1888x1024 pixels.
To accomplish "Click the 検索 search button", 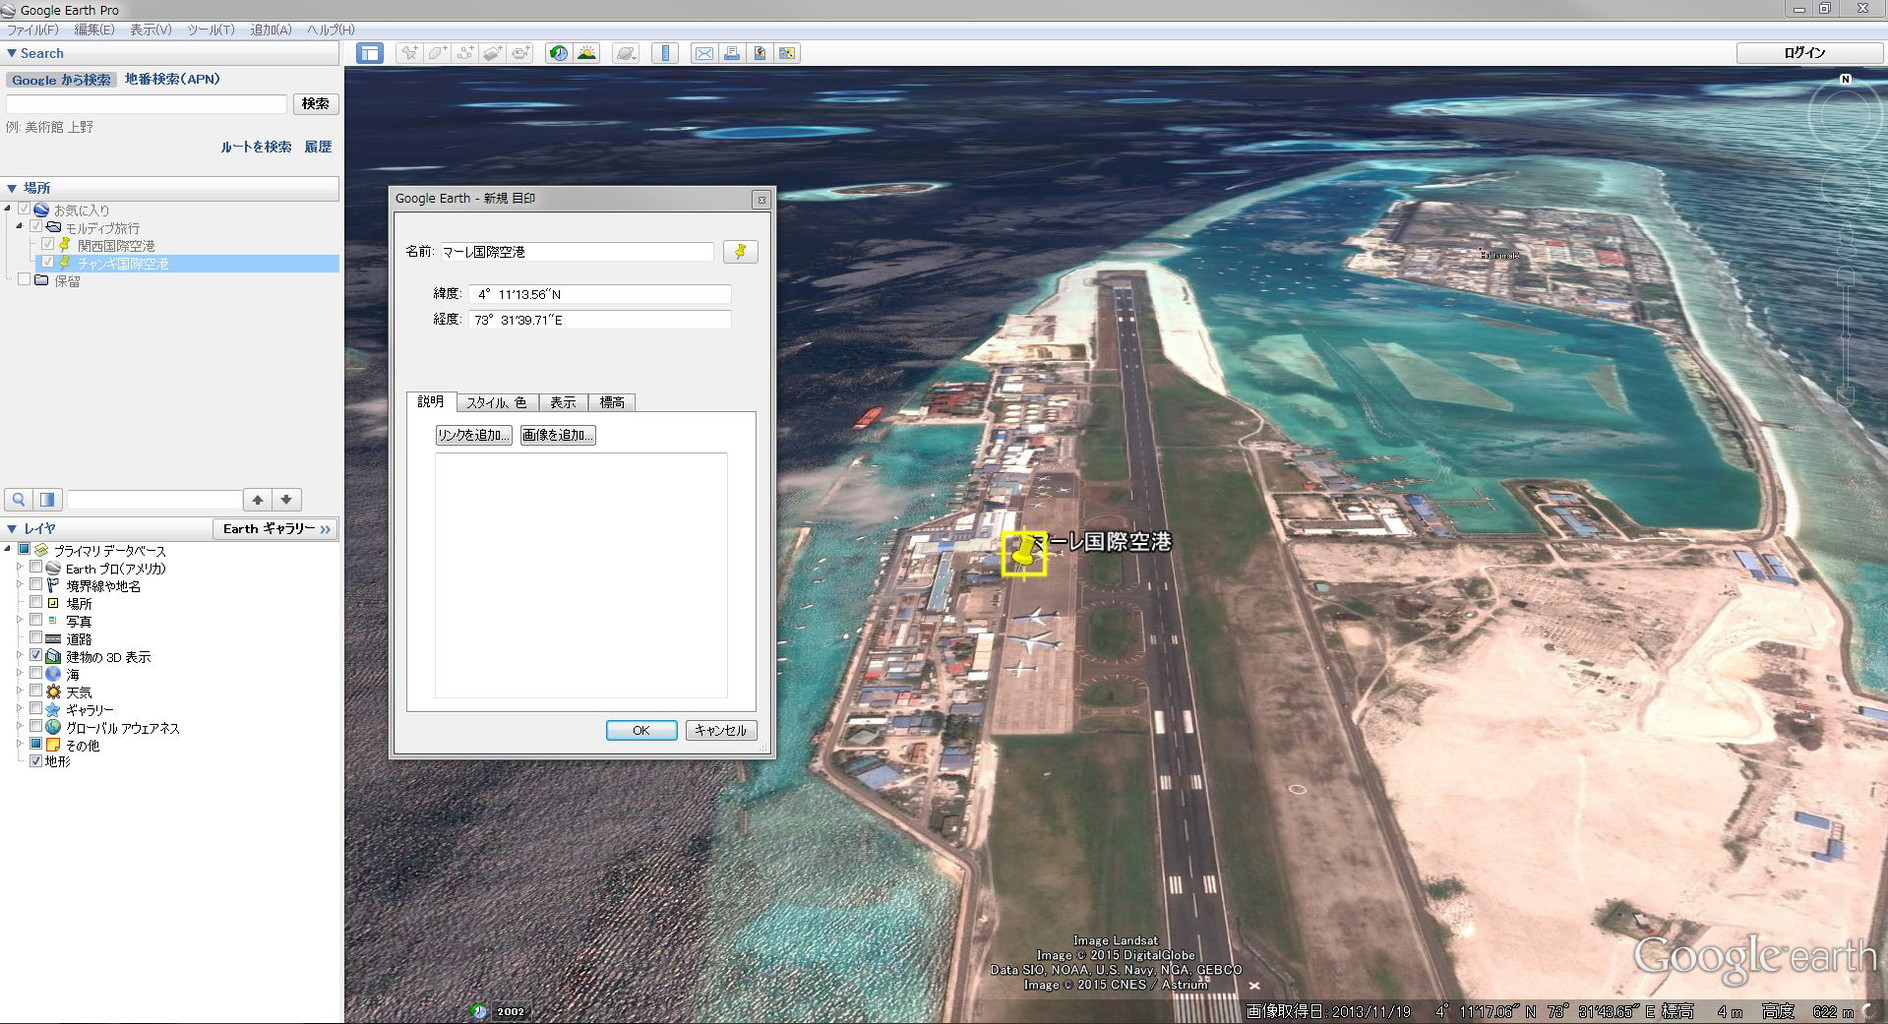I will tap(315, 103).
